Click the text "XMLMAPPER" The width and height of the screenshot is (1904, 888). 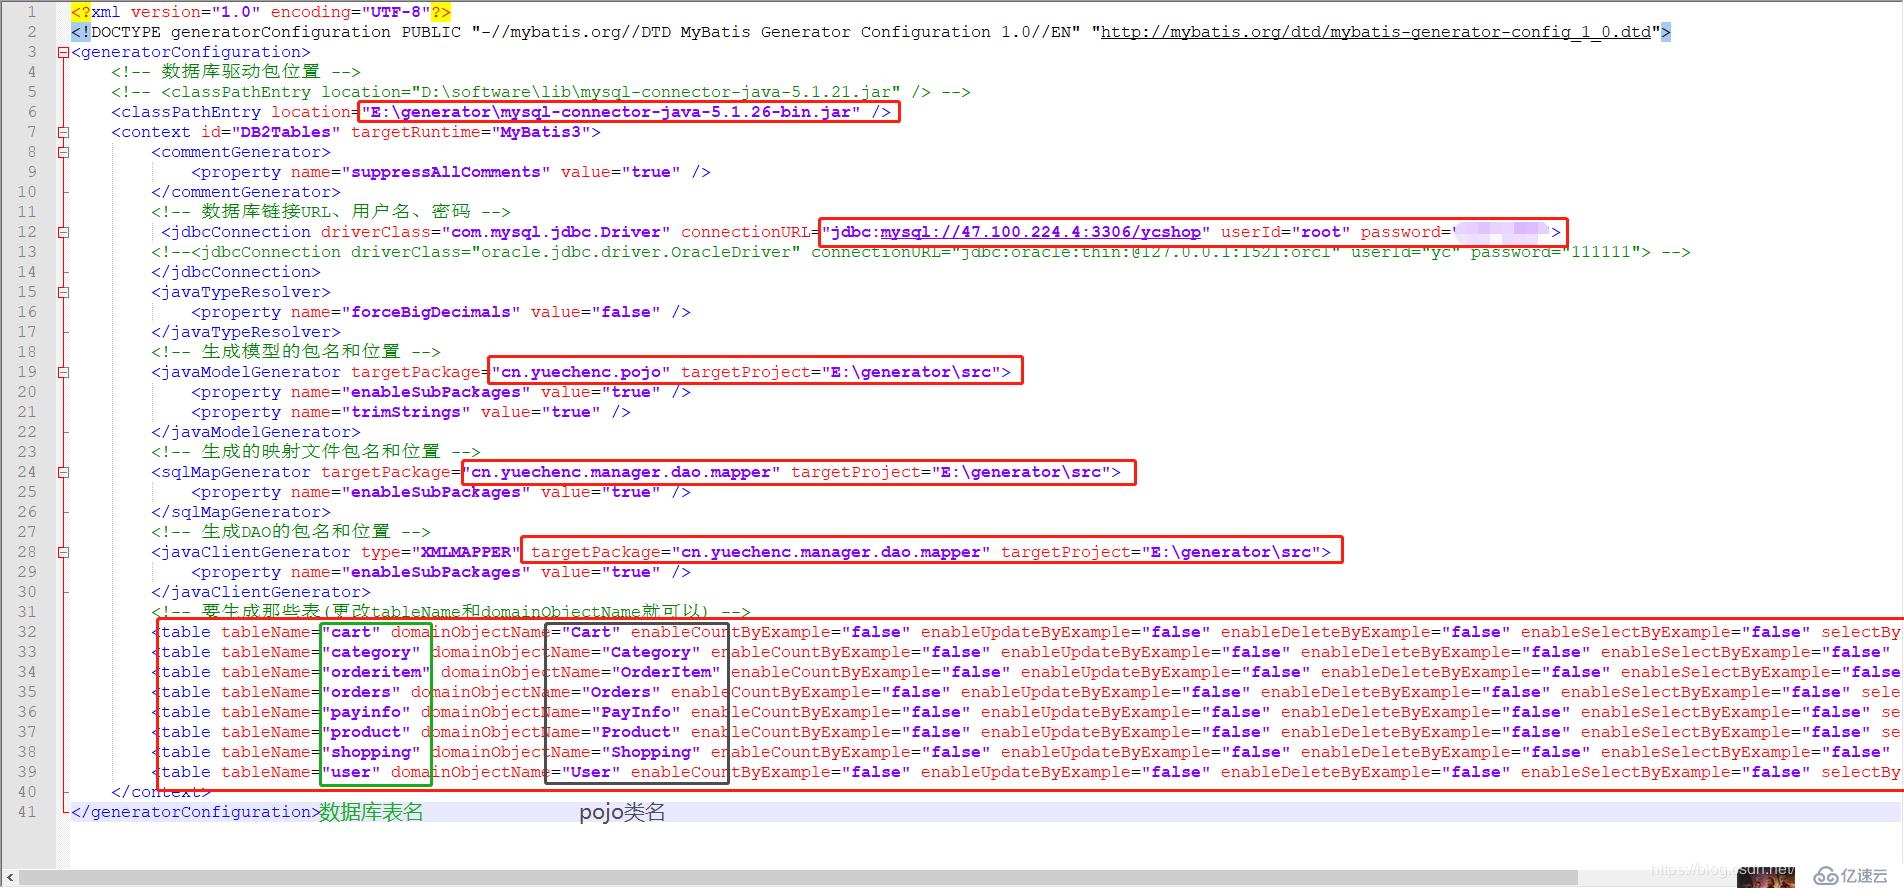[466, 552]
